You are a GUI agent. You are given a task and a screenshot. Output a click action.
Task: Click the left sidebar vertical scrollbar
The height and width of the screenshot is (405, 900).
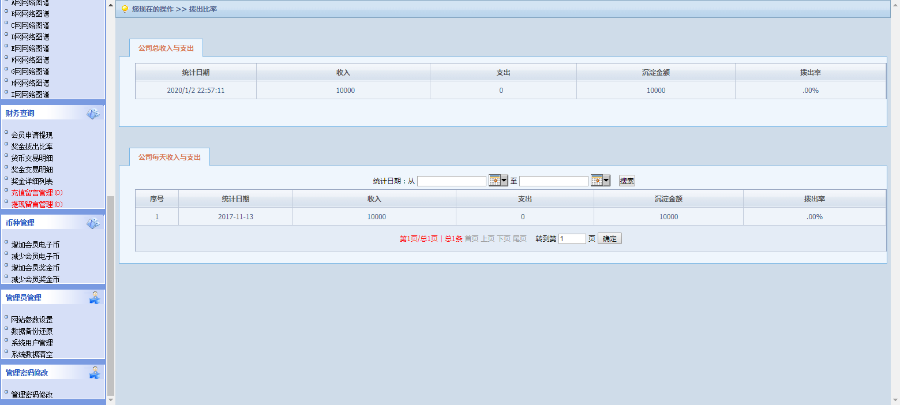tap(111, 295)
